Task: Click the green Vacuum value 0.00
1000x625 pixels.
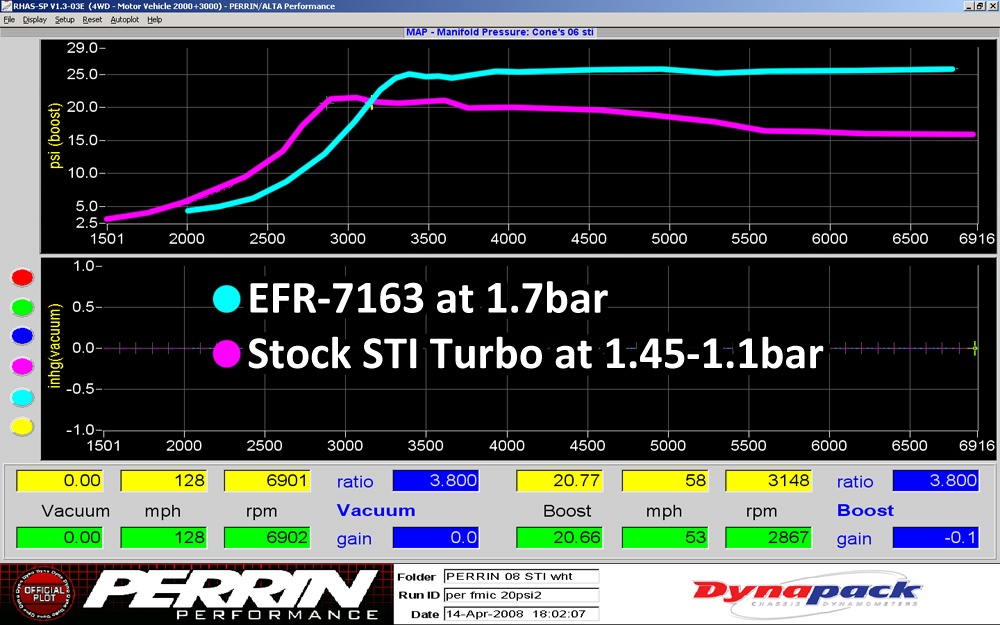Action: point(59,537)
